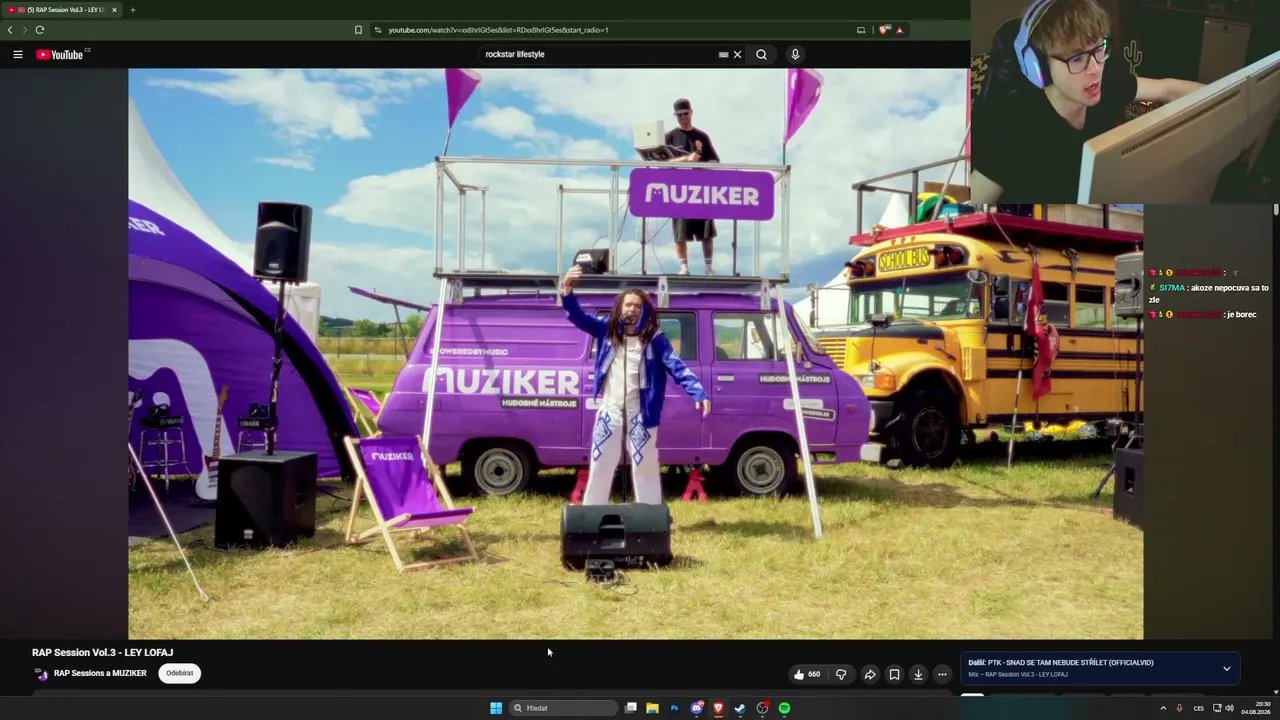The width and height of the screenshot is (1280, 720).
Task: Open File Explorer from the taskbar
Action: coord(652,708)
